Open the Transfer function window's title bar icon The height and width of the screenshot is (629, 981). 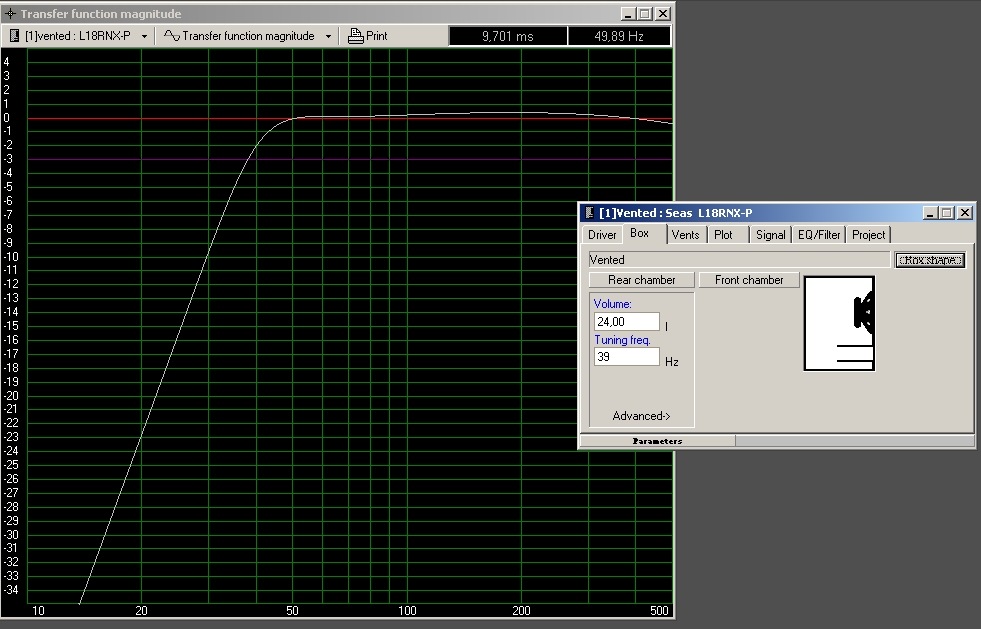pyautogui.click(x=10, y=14)
